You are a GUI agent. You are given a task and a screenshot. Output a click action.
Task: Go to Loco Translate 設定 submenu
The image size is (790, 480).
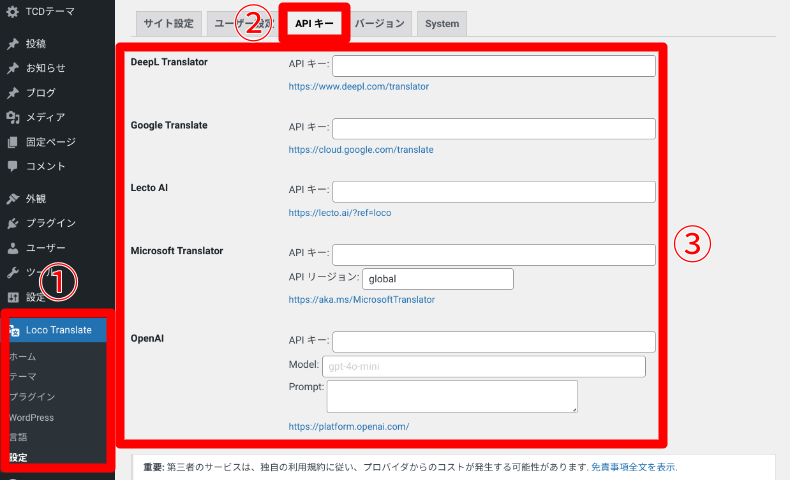click(18, 457)
